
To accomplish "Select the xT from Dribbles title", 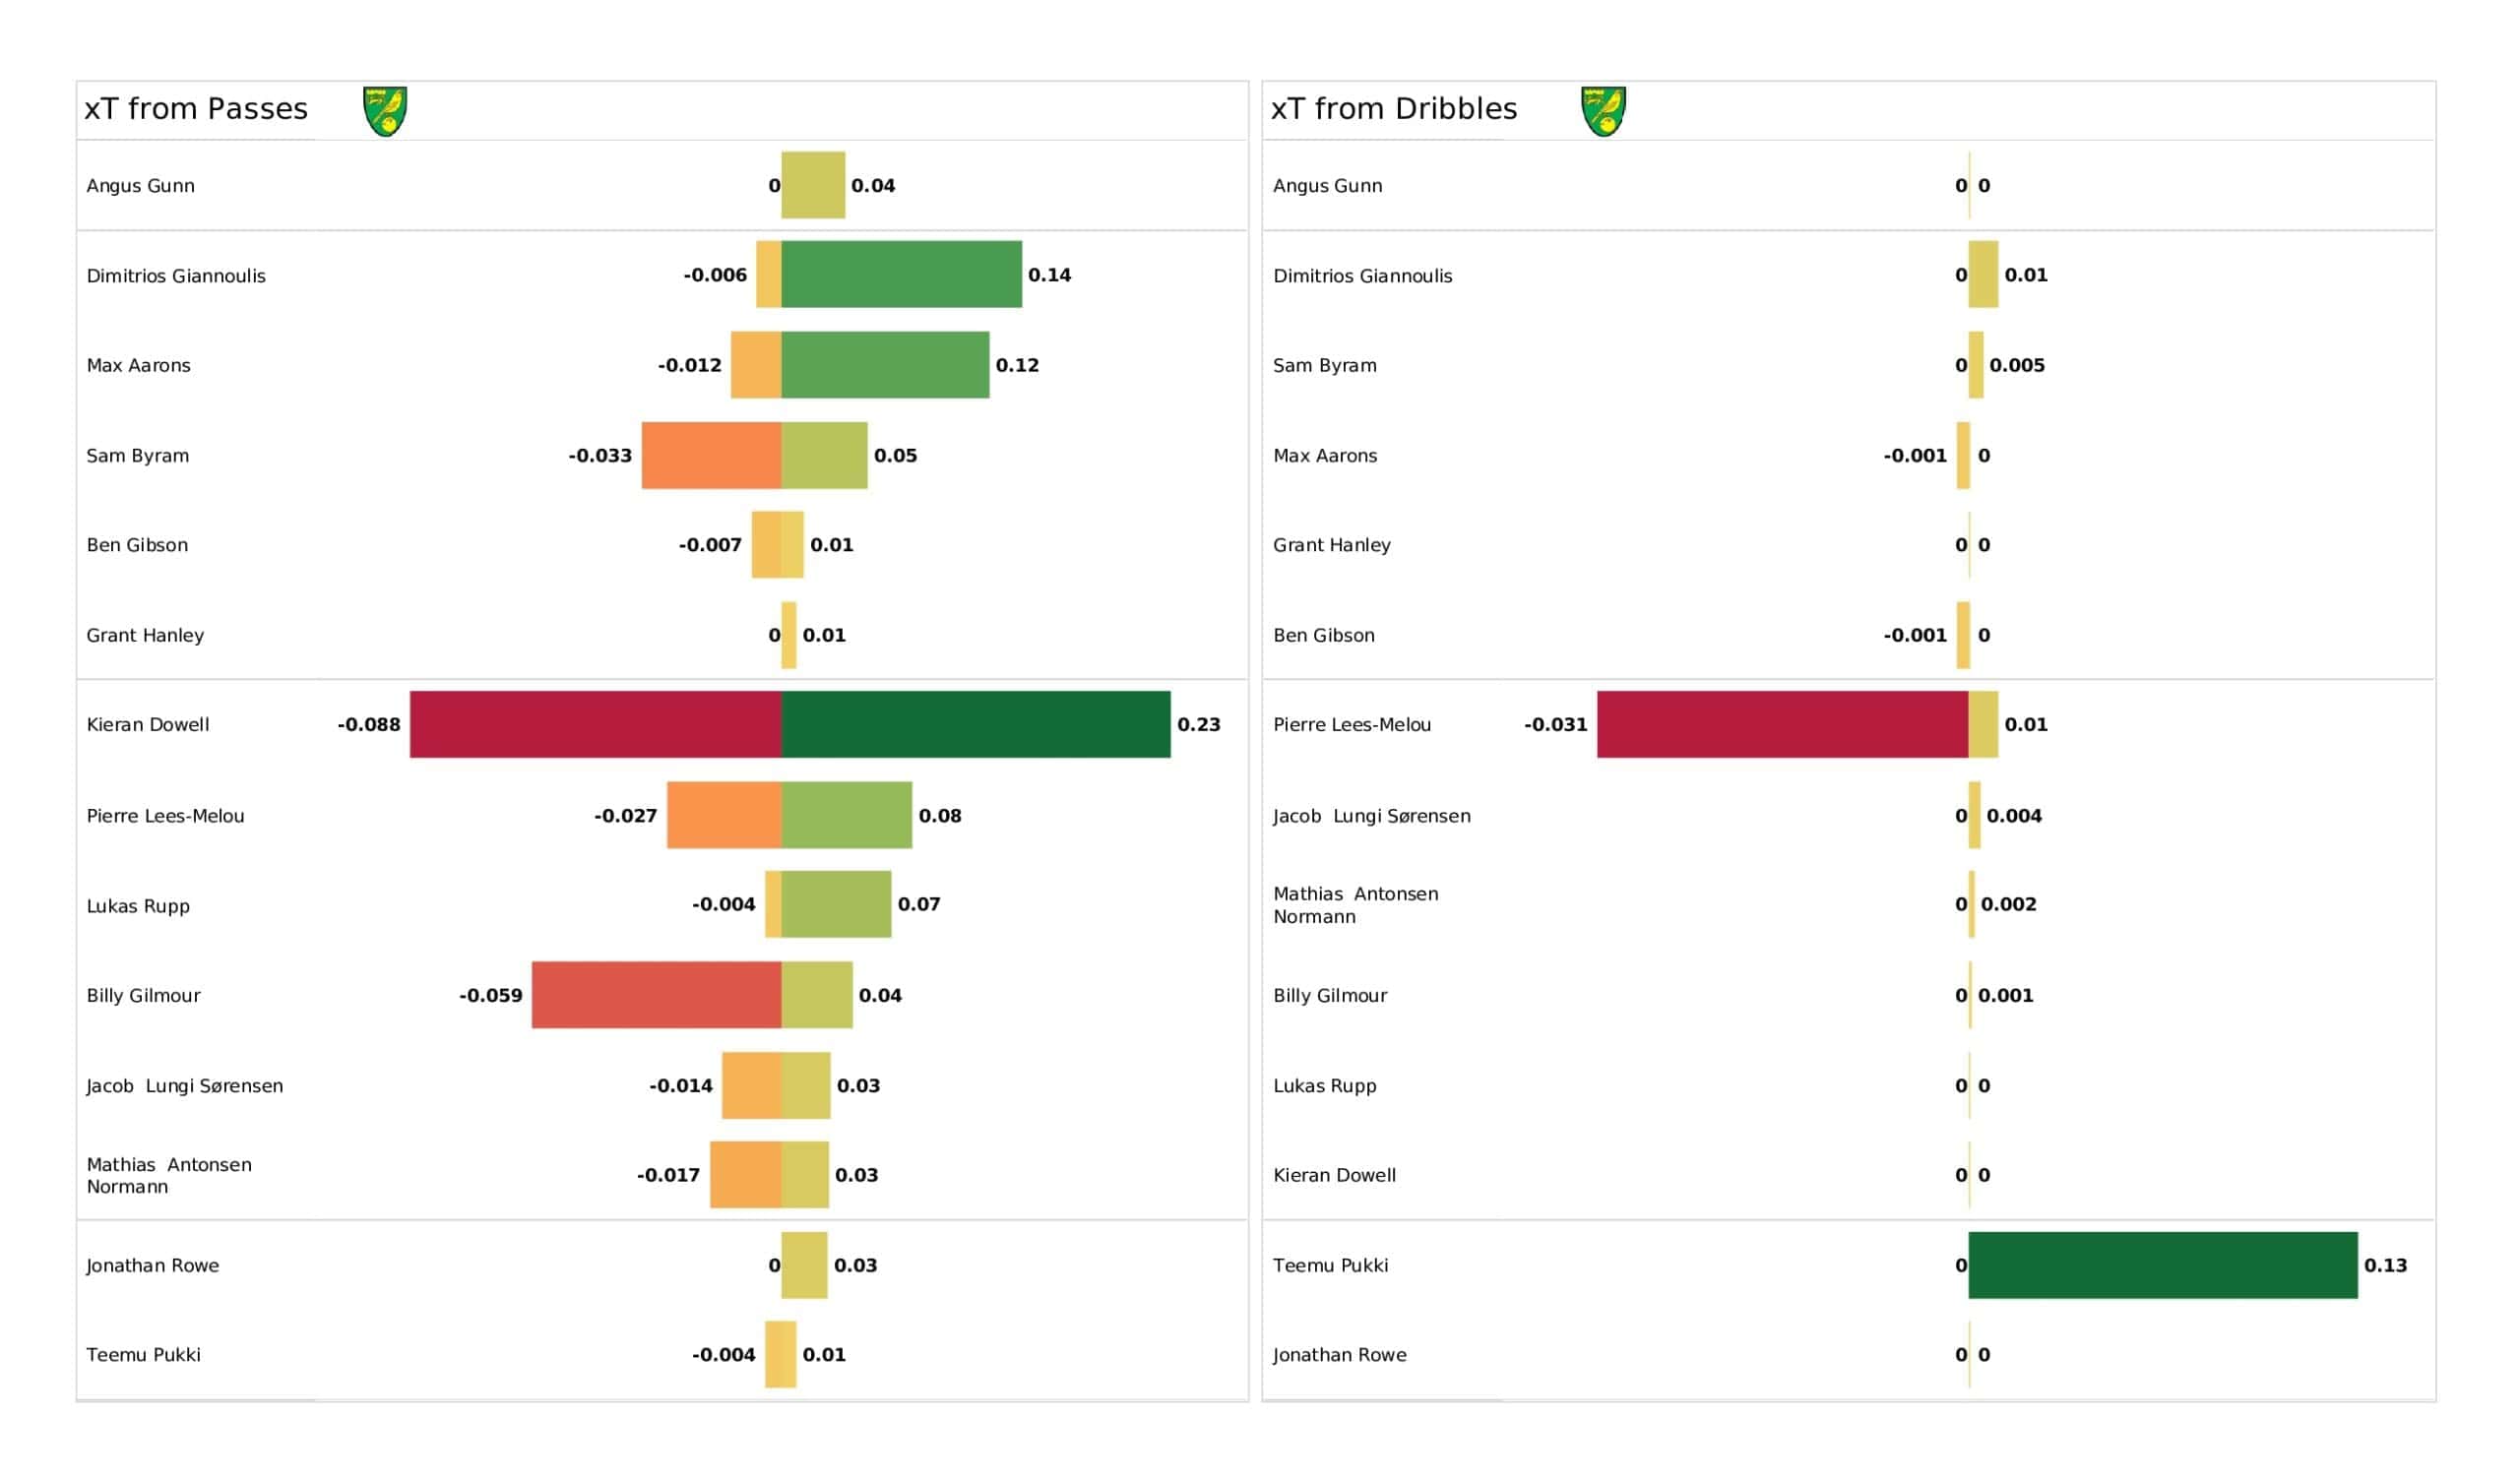I will (x=1393, y=109).
